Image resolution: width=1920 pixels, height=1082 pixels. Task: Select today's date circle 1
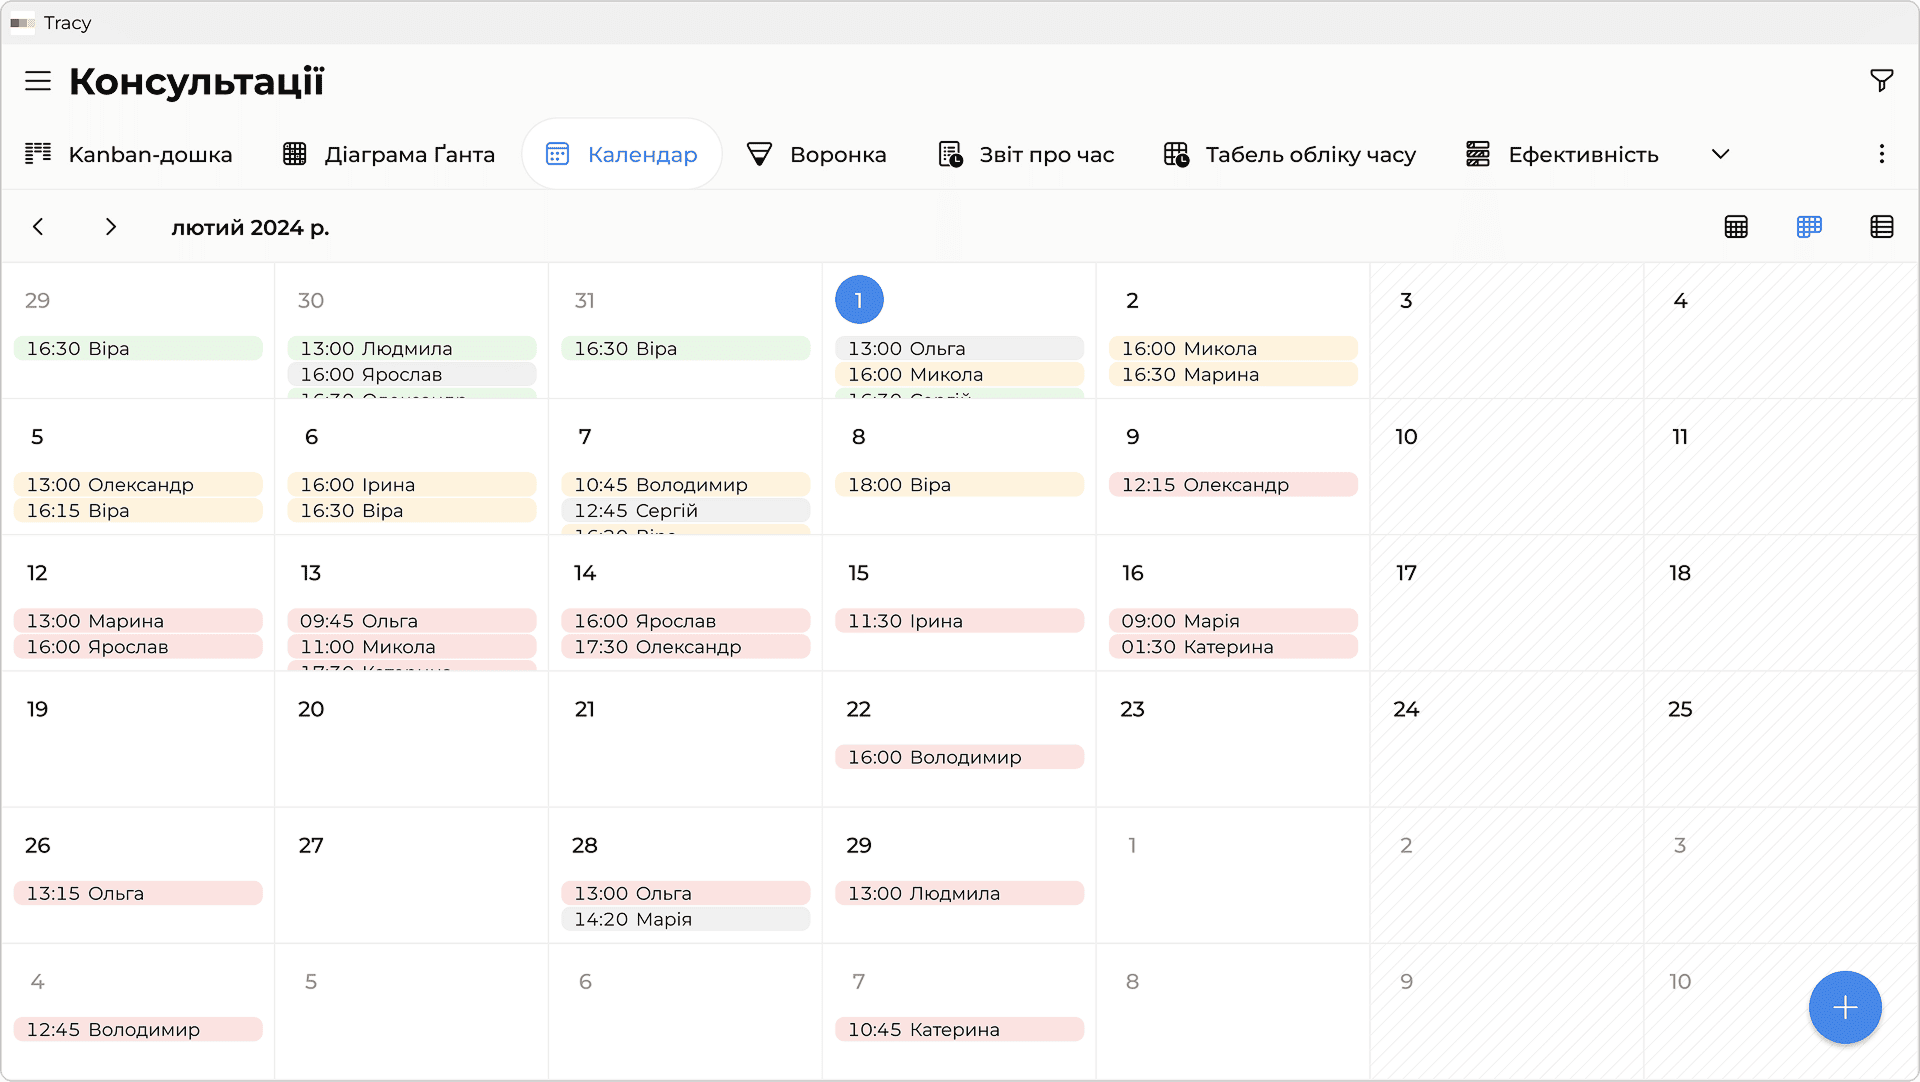point(859,300)
